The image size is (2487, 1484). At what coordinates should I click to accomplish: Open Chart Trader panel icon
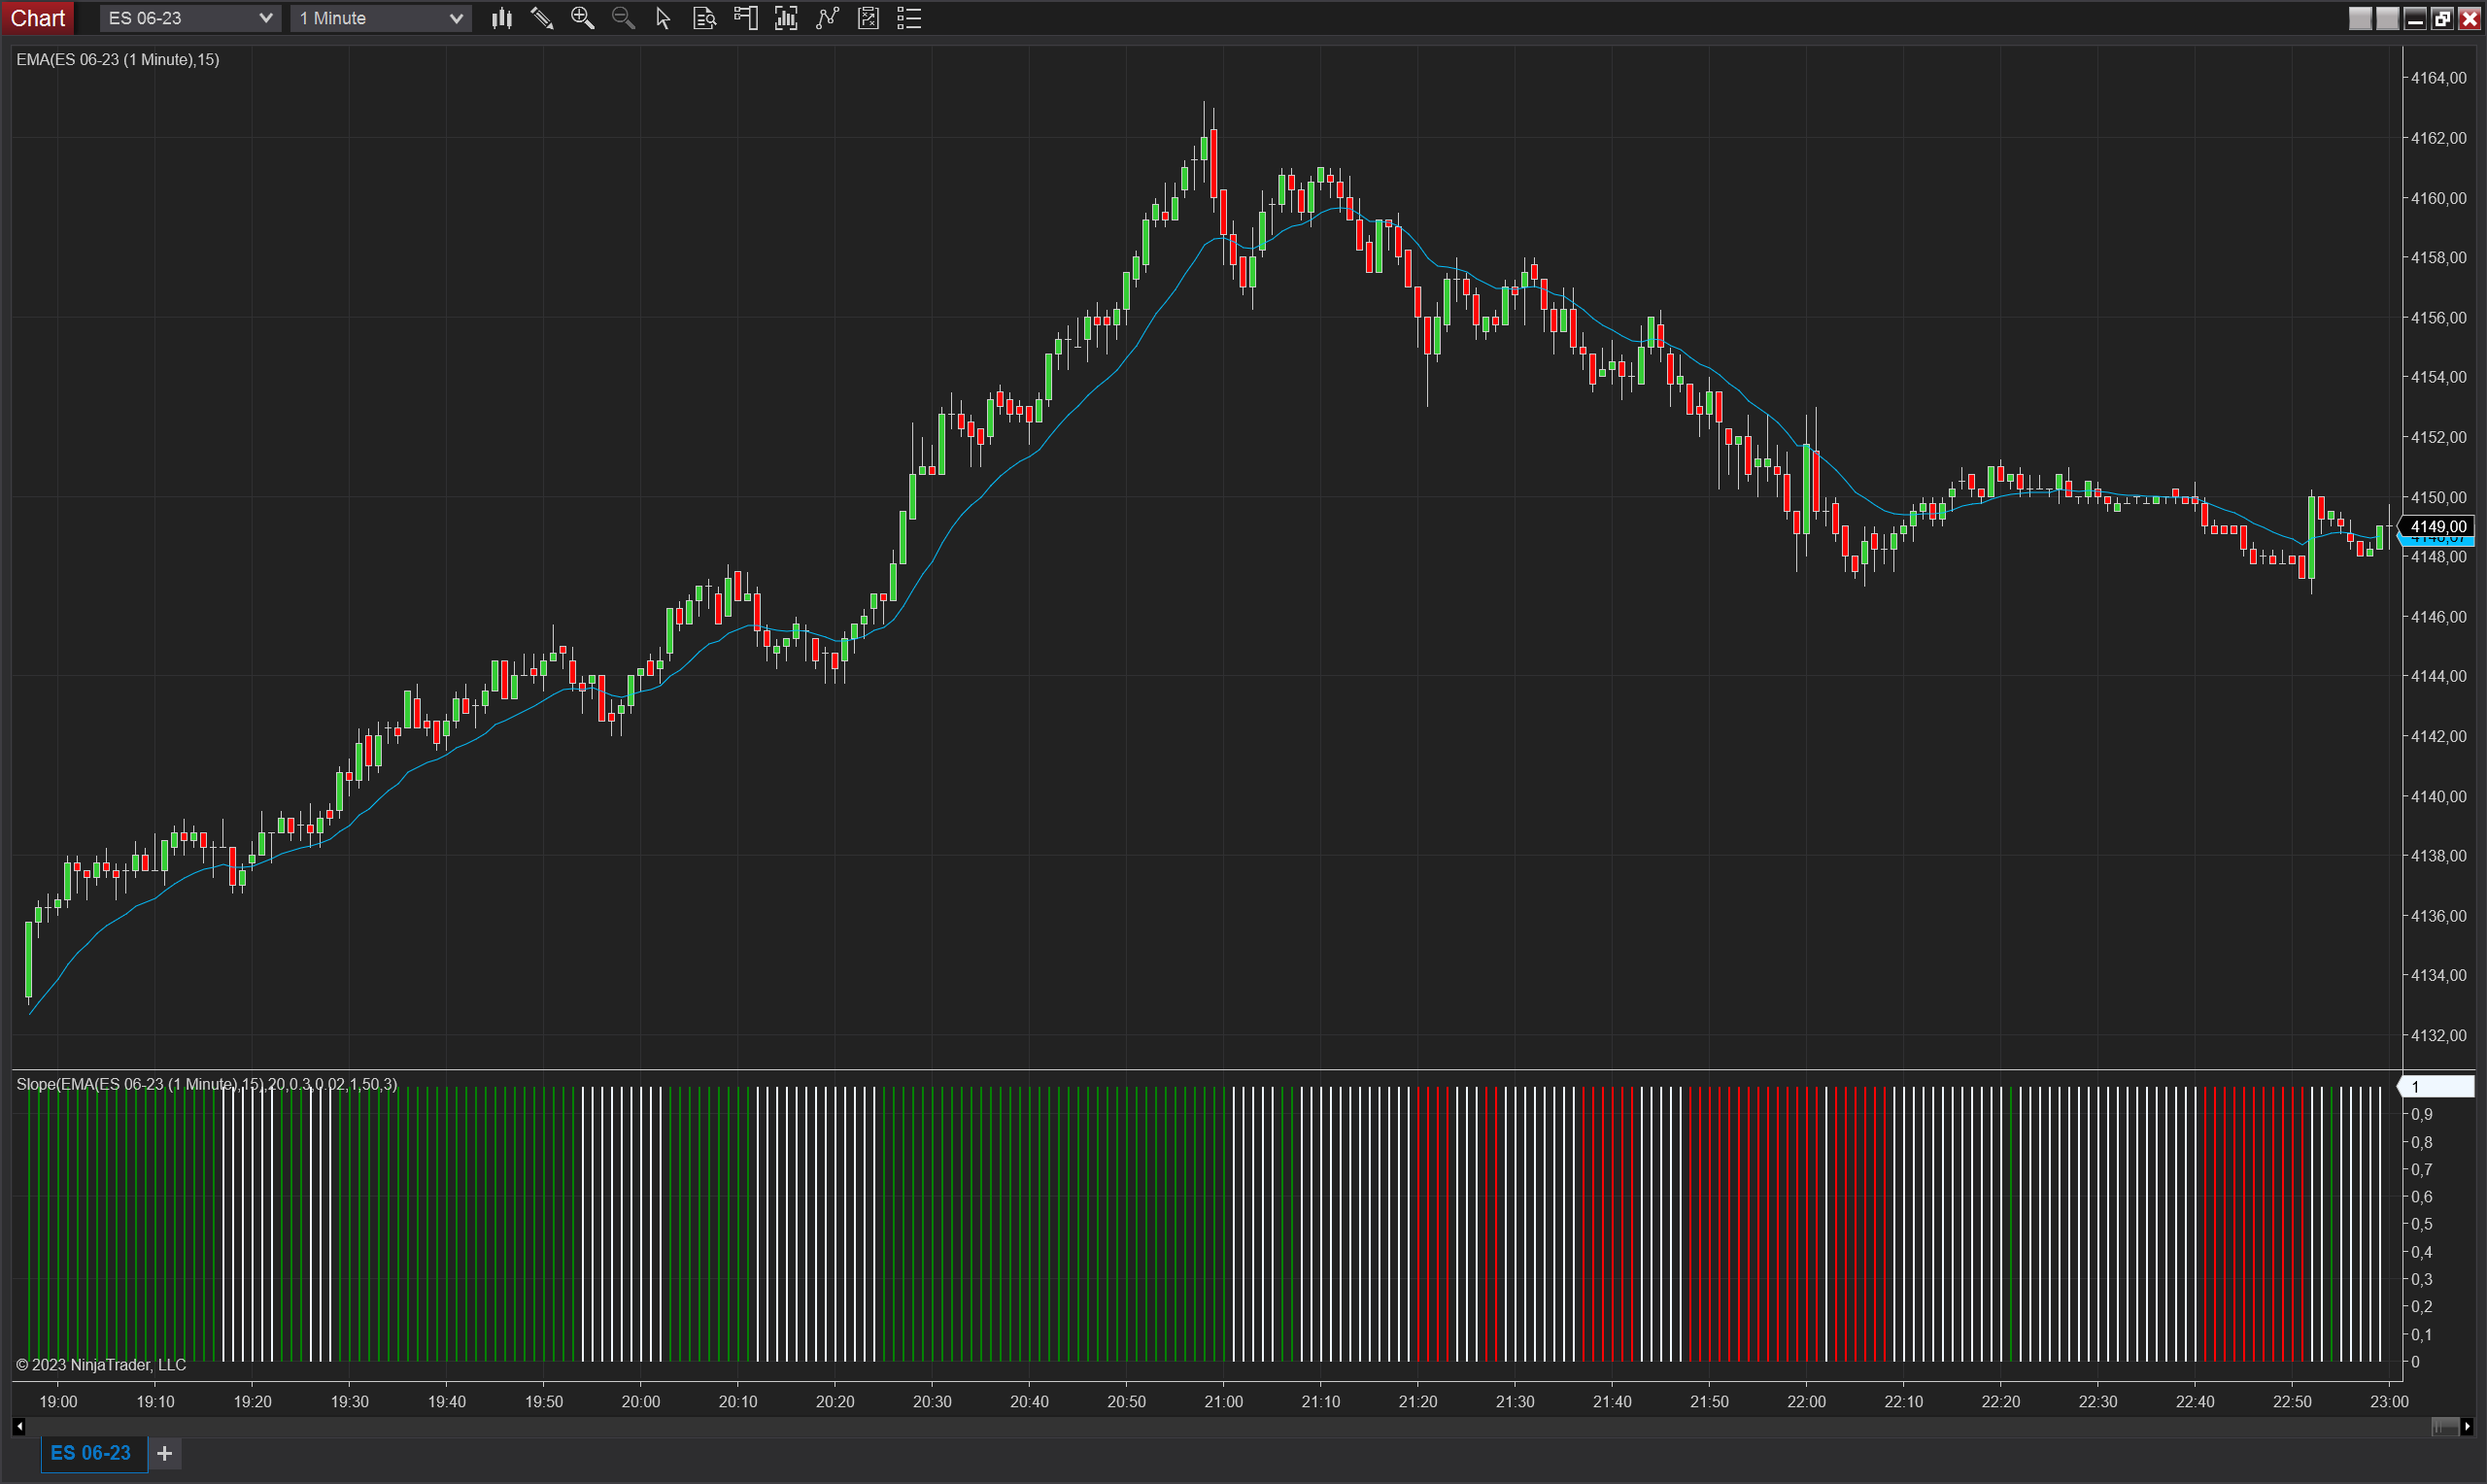(746, 18)
